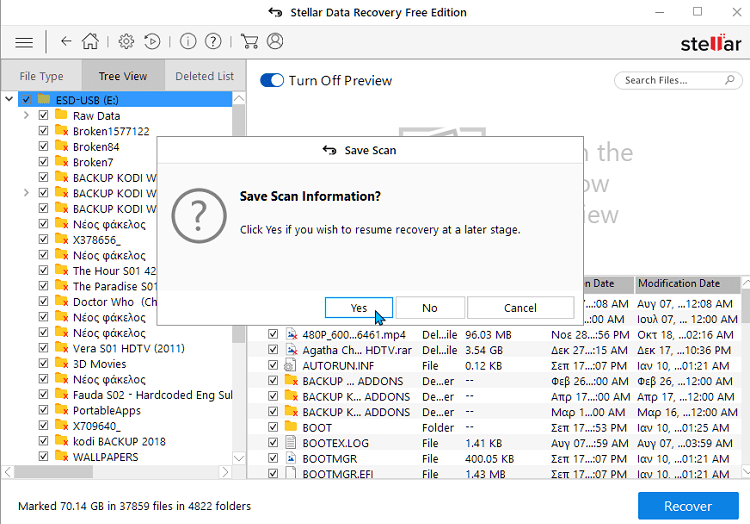Click the kodi BACKUP 2018 folder icon
This screenshot has height=524, width=750.
61,441
